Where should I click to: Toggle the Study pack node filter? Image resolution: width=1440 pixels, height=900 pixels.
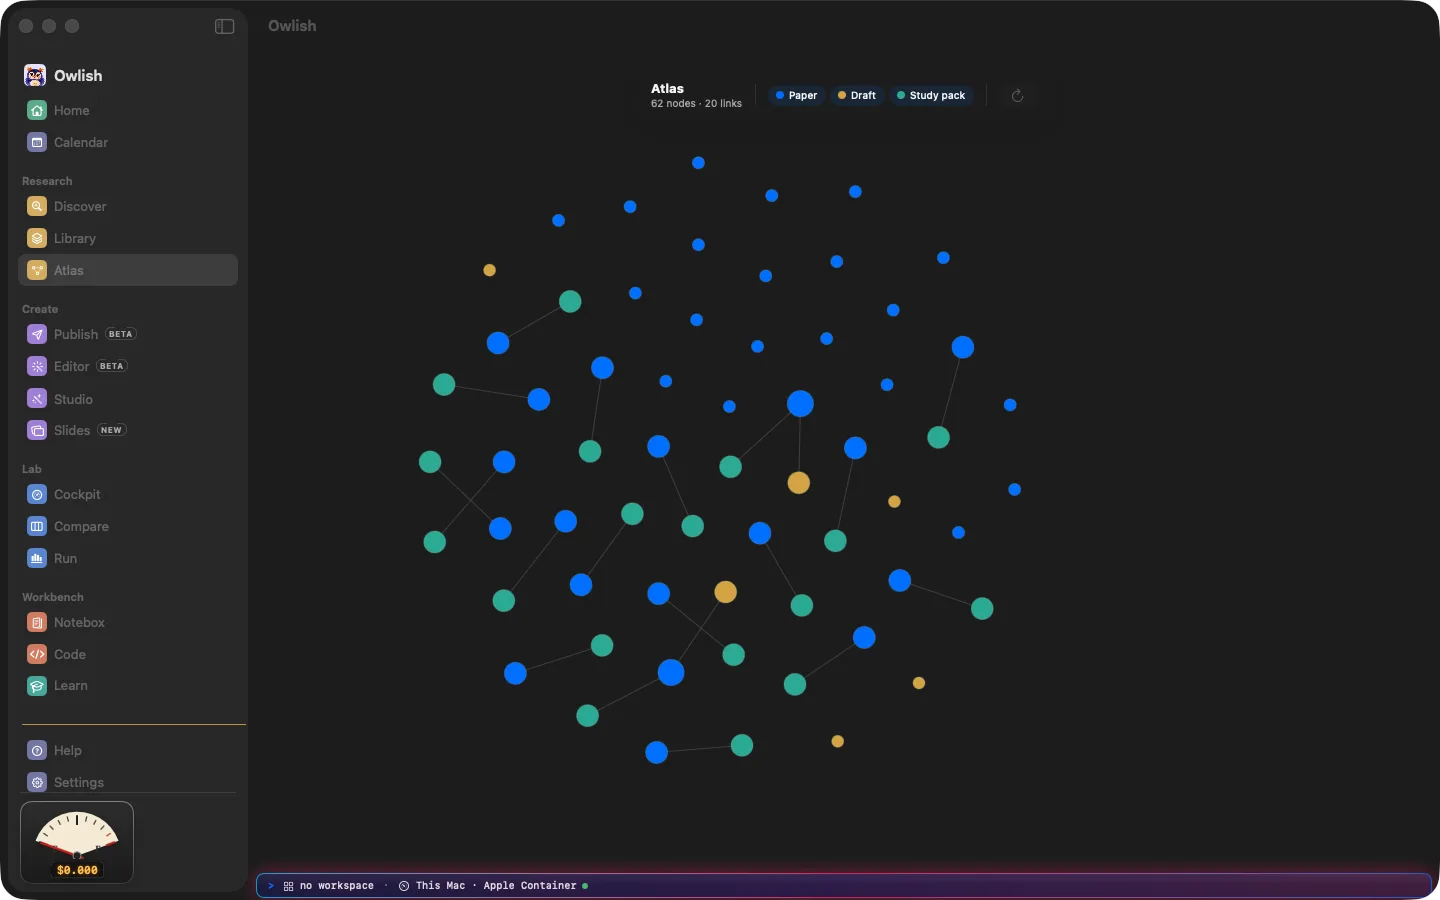[x=931, y=96]
